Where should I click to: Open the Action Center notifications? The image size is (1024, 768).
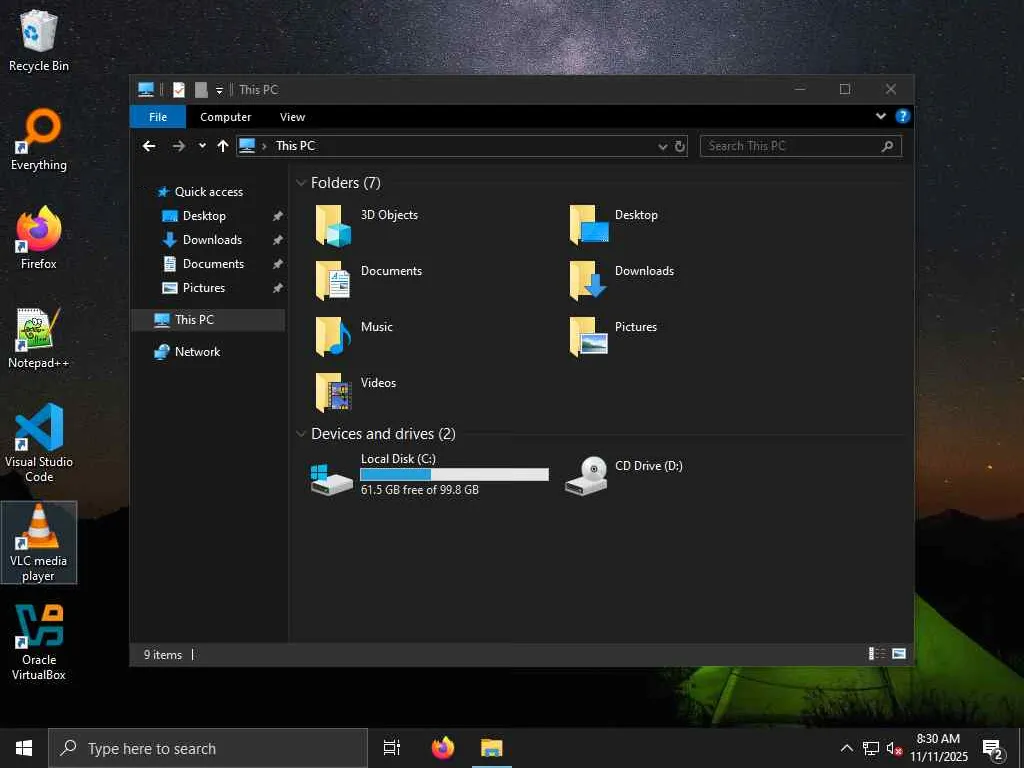993,749
